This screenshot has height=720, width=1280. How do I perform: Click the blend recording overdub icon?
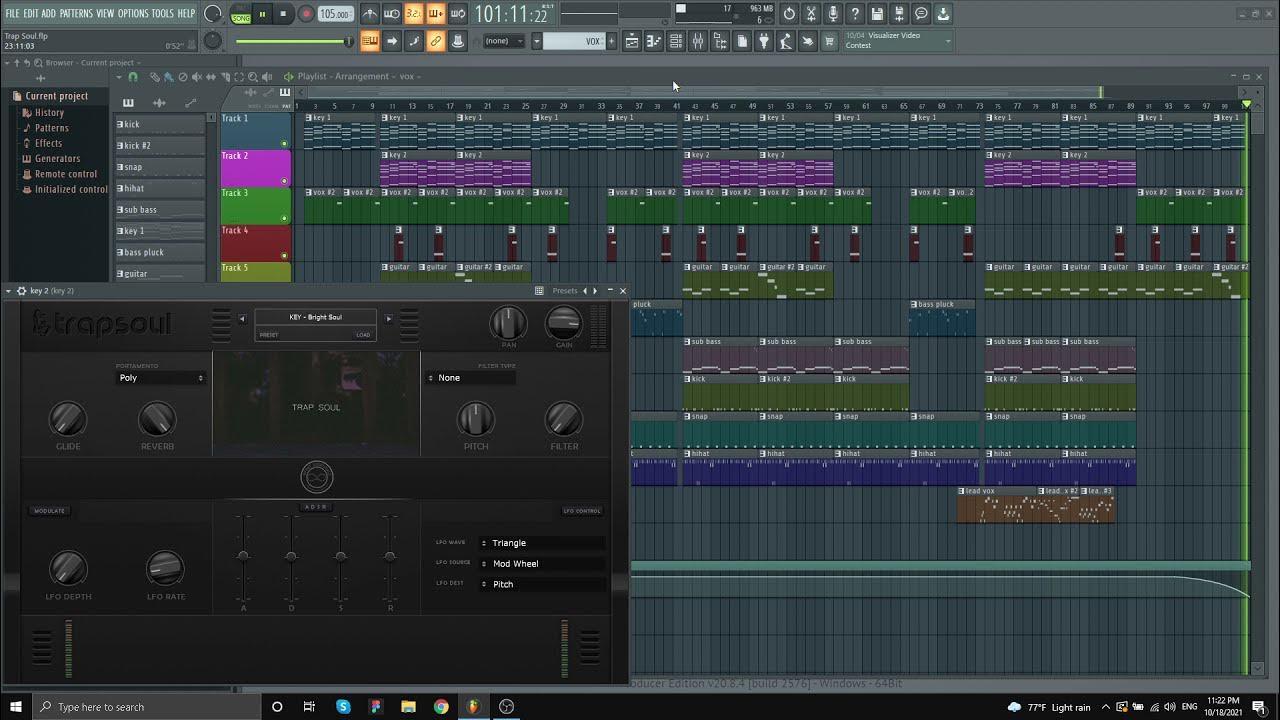pyautogui.click(x=436, y=14)
